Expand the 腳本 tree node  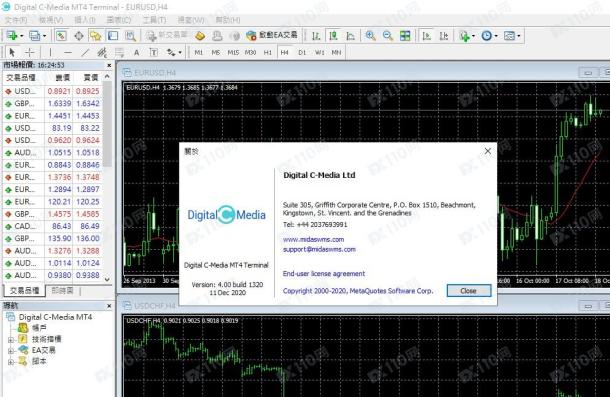(11, 362)
